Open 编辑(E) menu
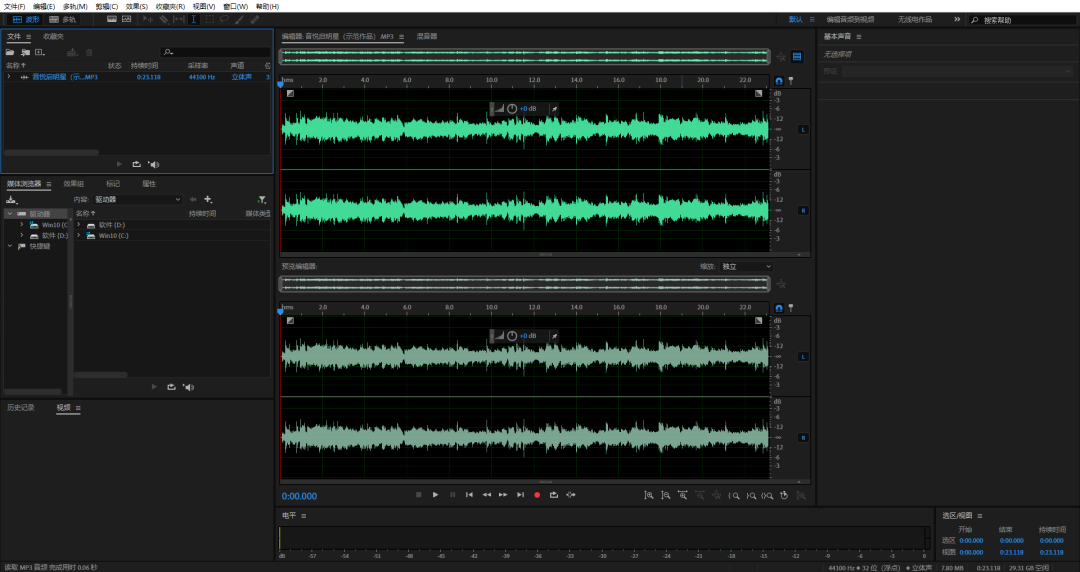The height and width of the screenshot is (572, 1080). click(44, 6)
